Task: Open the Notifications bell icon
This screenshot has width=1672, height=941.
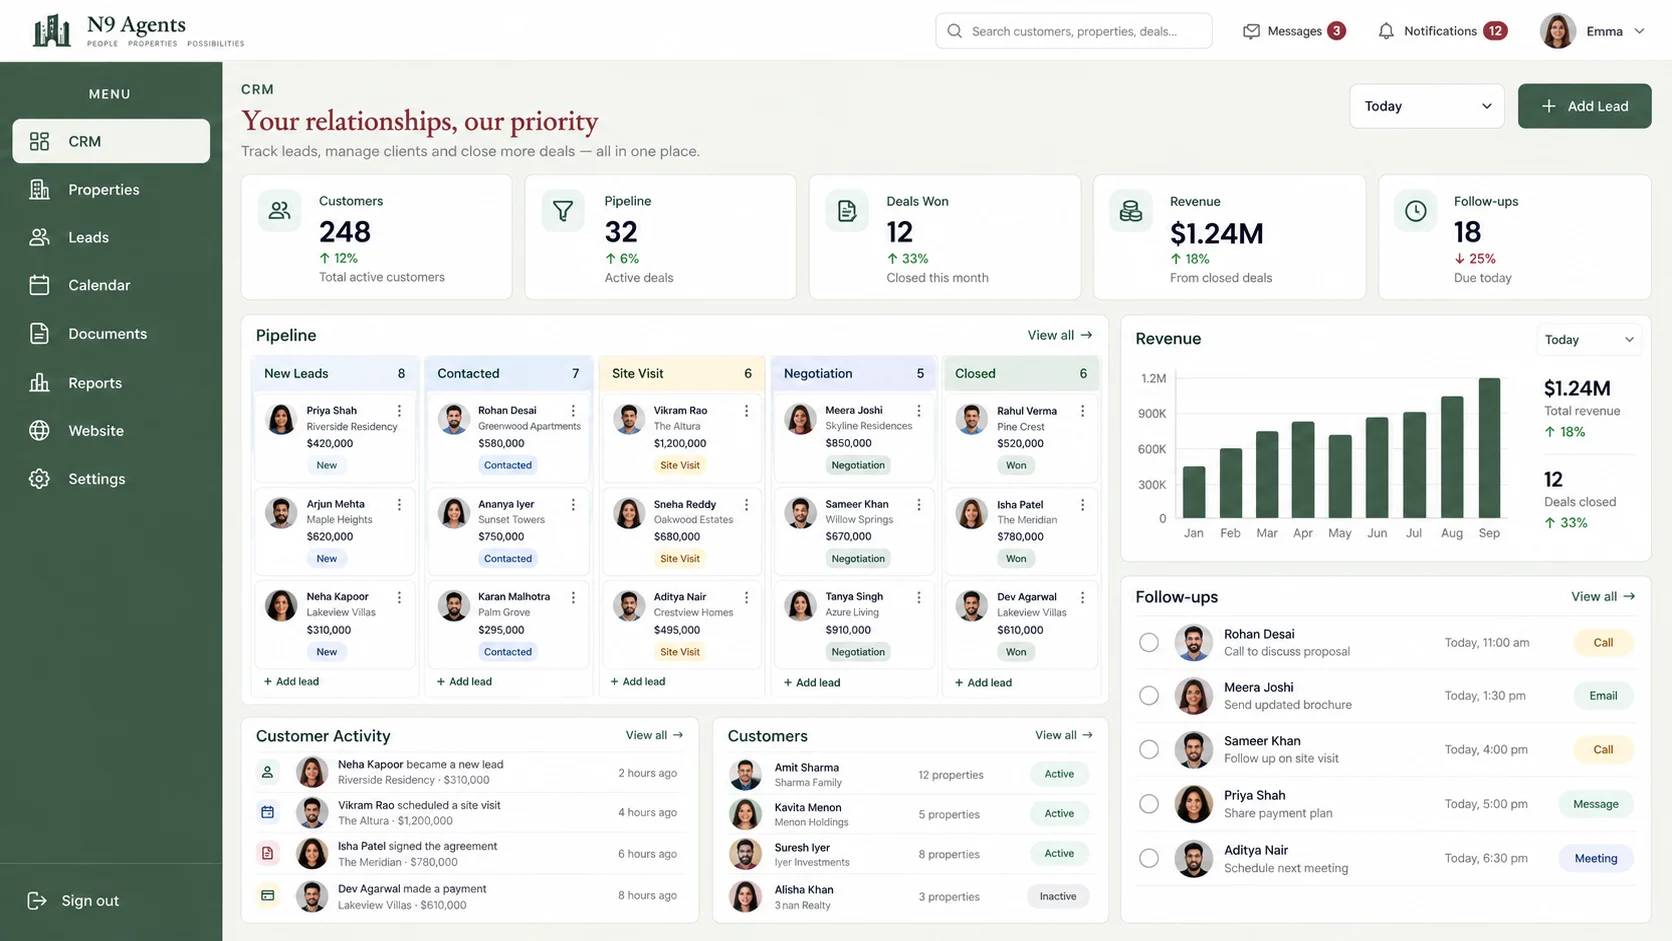Action: tap(1386, 31)
